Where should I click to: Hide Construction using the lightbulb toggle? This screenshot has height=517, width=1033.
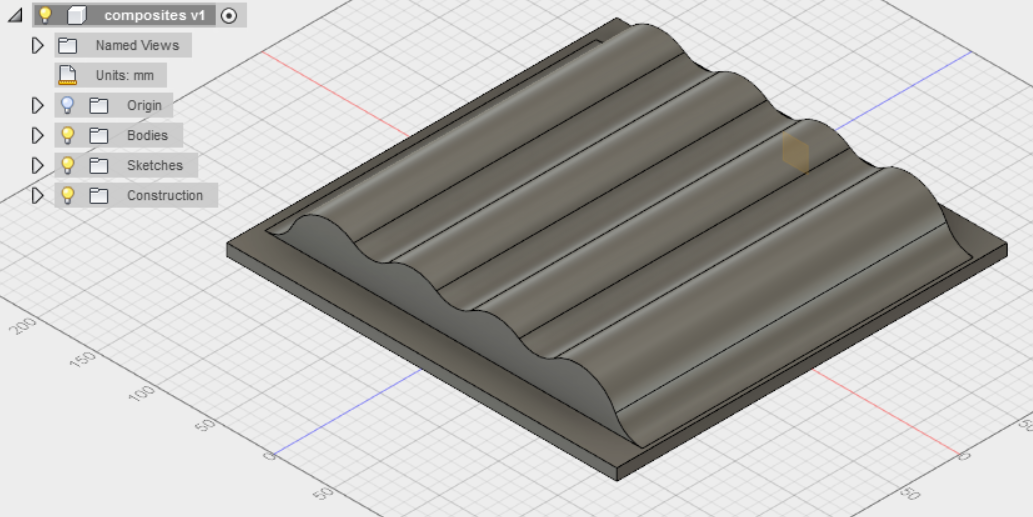(67, 195)
